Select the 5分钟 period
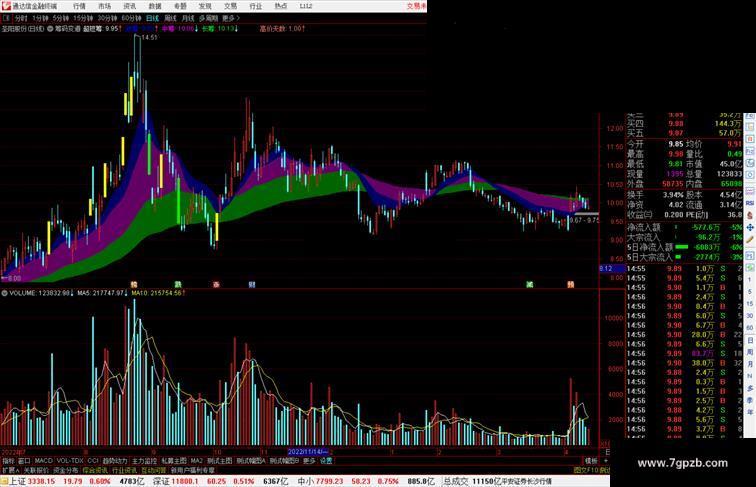 61,18
